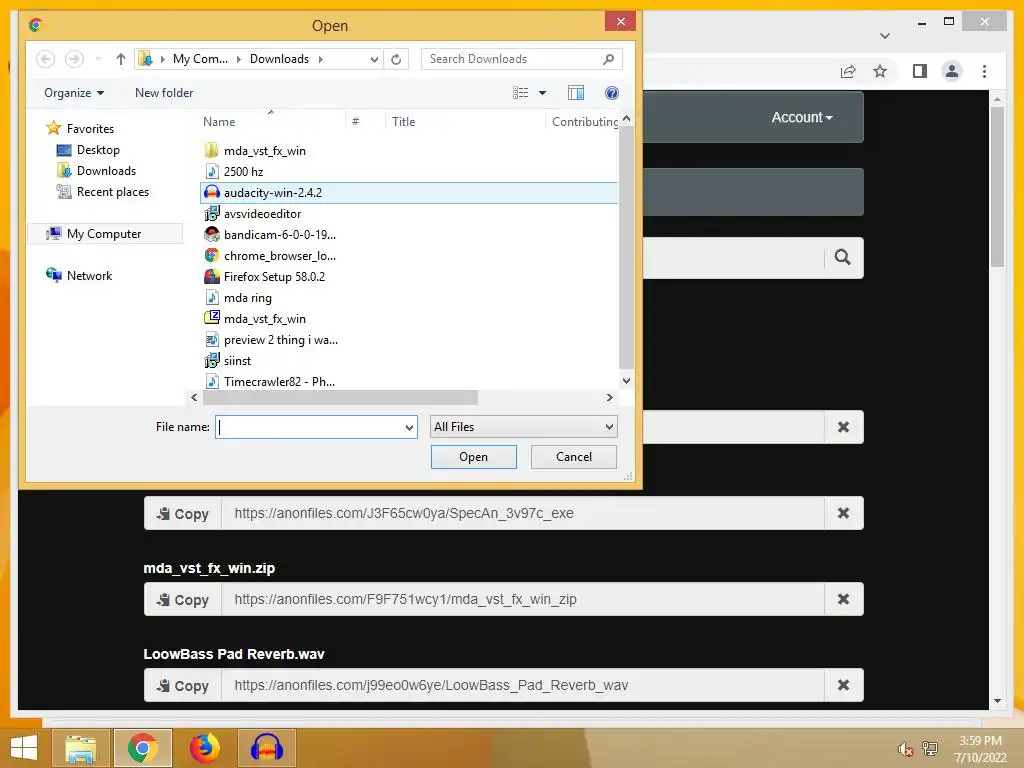The height and width of the screenshot is (768, 1024).
Task: Remove the mda_vst_fx_win.zip entry
Action: tap(843, 600)
